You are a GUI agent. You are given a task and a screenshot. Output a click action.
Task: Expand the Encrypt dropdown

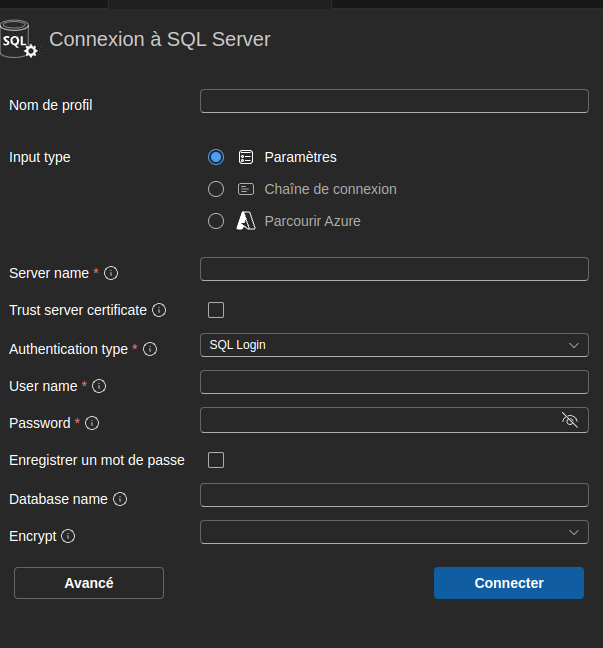394,532
